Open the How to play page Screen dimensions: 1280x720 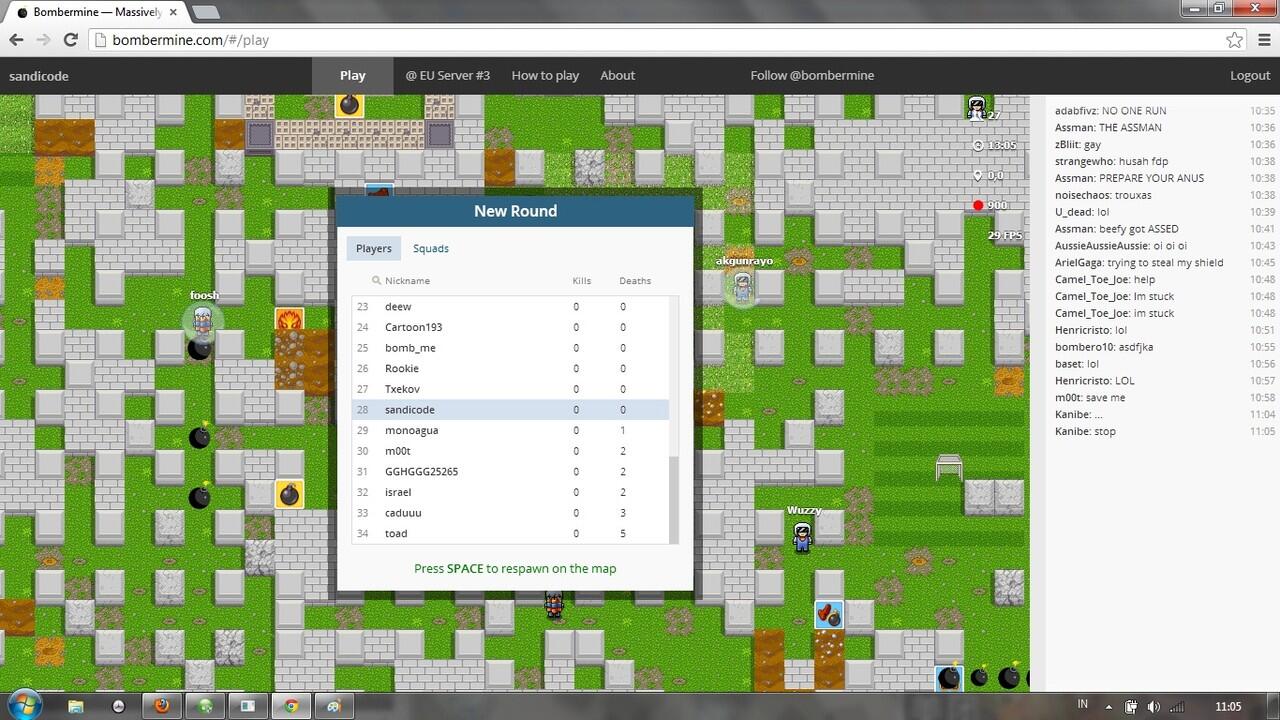pos(545,76)
